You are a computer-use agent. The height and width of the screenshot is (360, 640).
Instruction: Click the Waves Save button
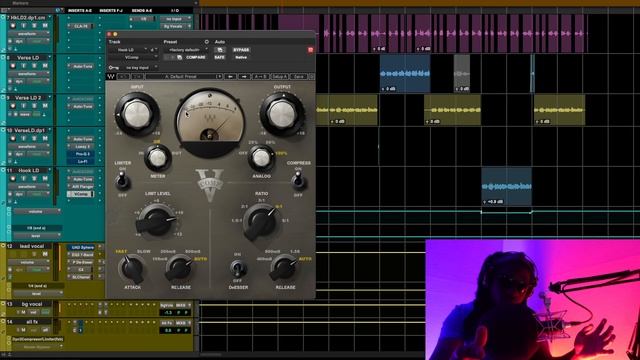pos(299,76)
